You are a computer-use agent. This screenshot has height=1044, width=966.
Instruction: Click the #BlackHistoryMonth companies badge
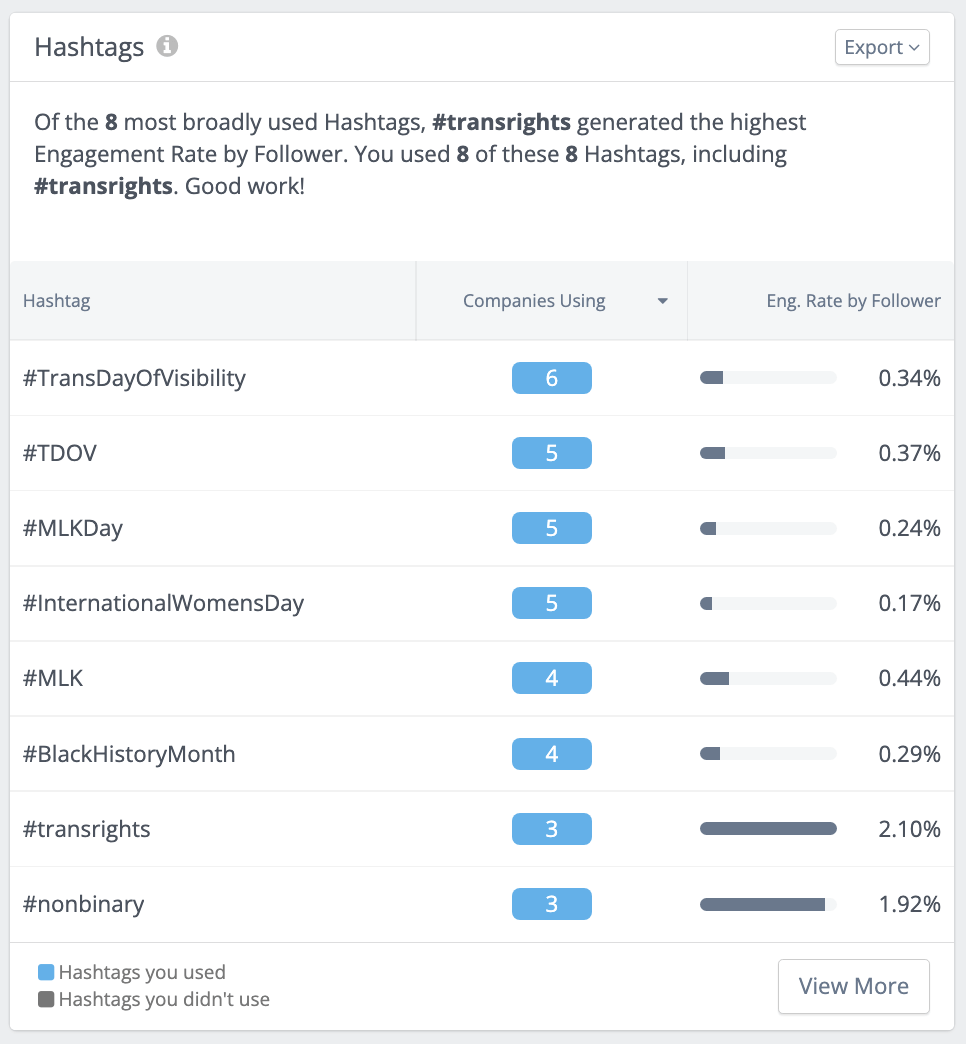pyautogui.click(x=551, y=753)
